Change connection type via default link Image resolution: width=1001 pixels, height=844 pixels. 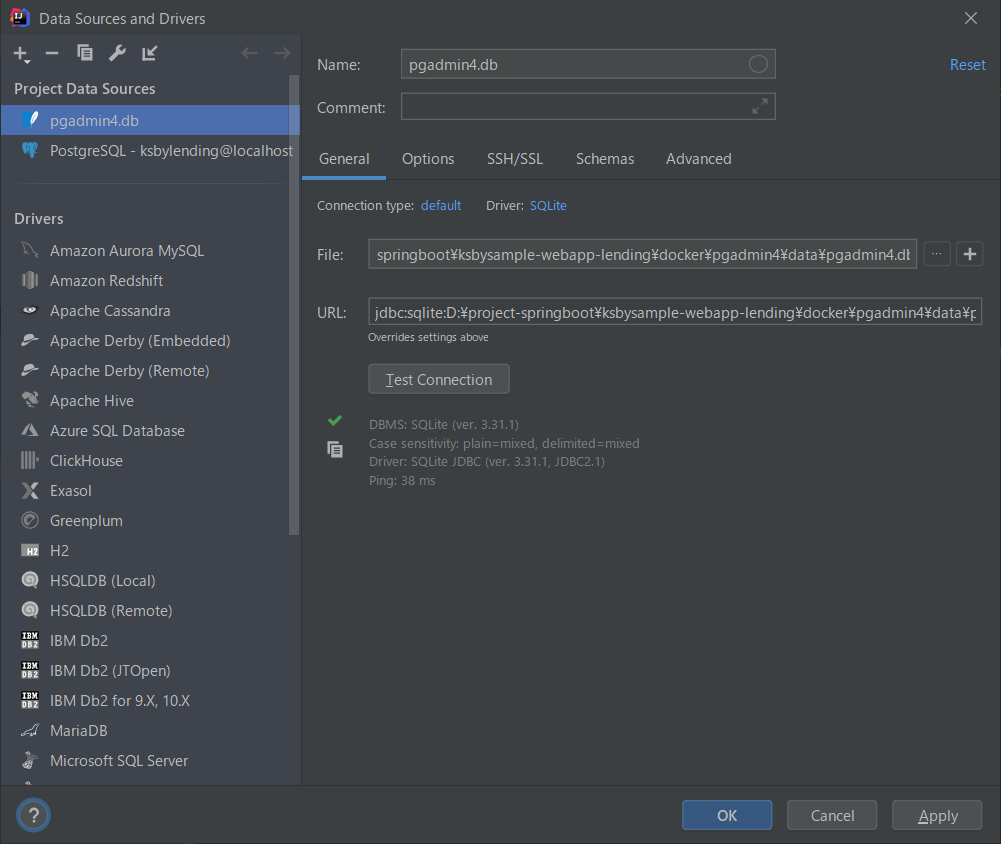(x=440, y=206)
